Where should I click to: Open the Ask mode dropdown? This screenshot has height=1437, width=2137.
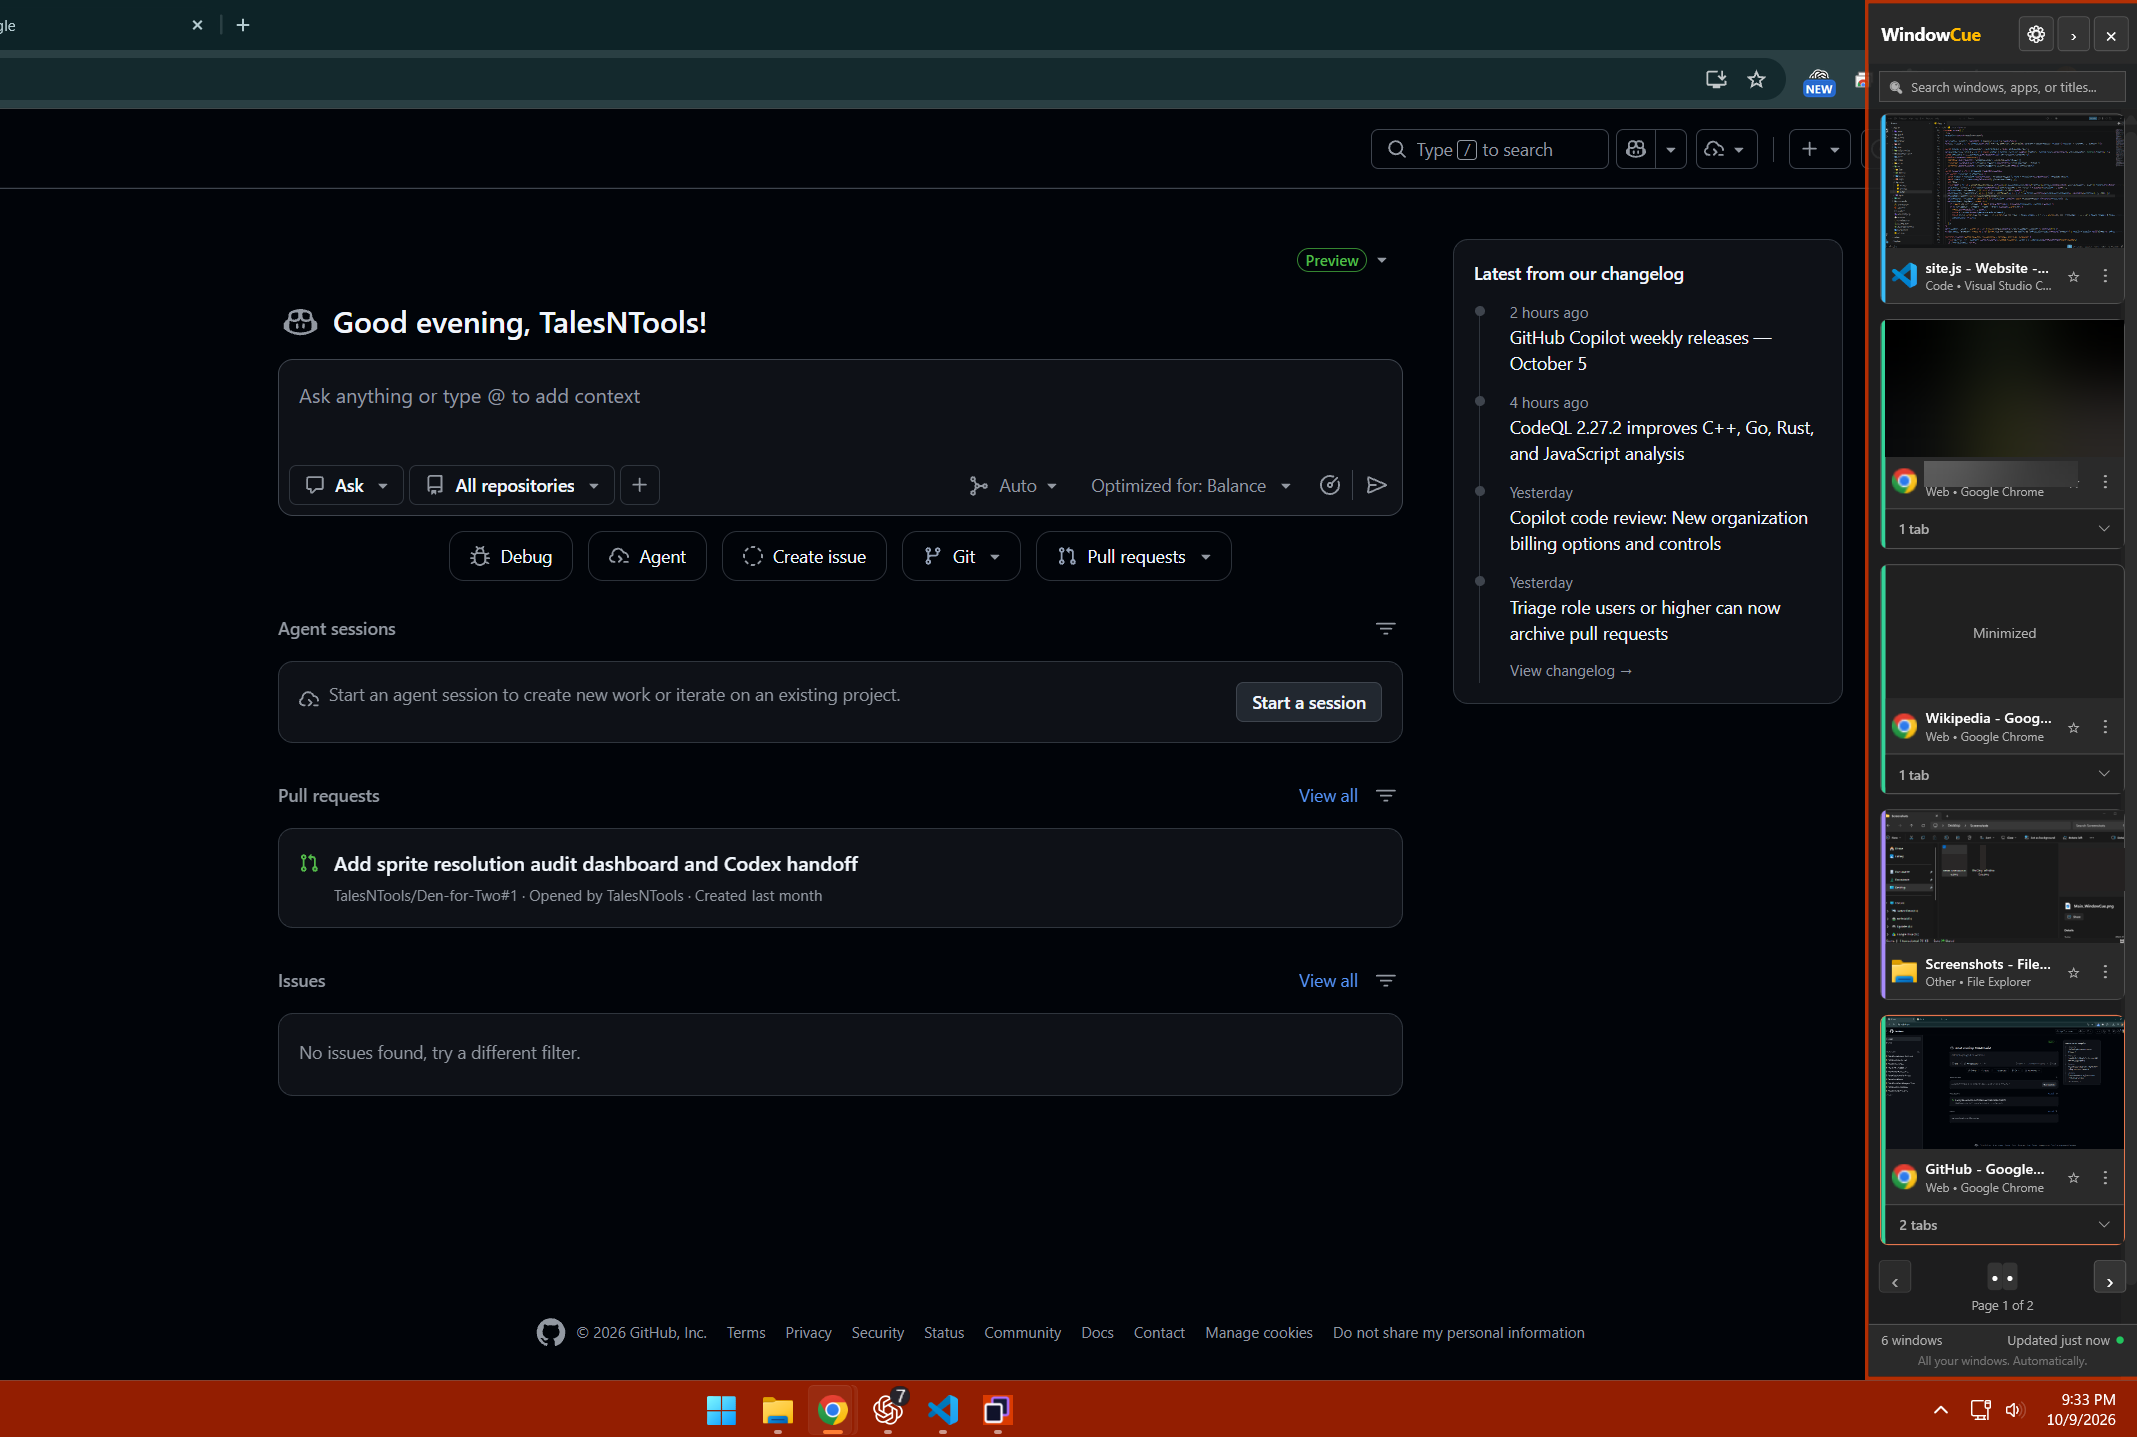tap(346, 485)
